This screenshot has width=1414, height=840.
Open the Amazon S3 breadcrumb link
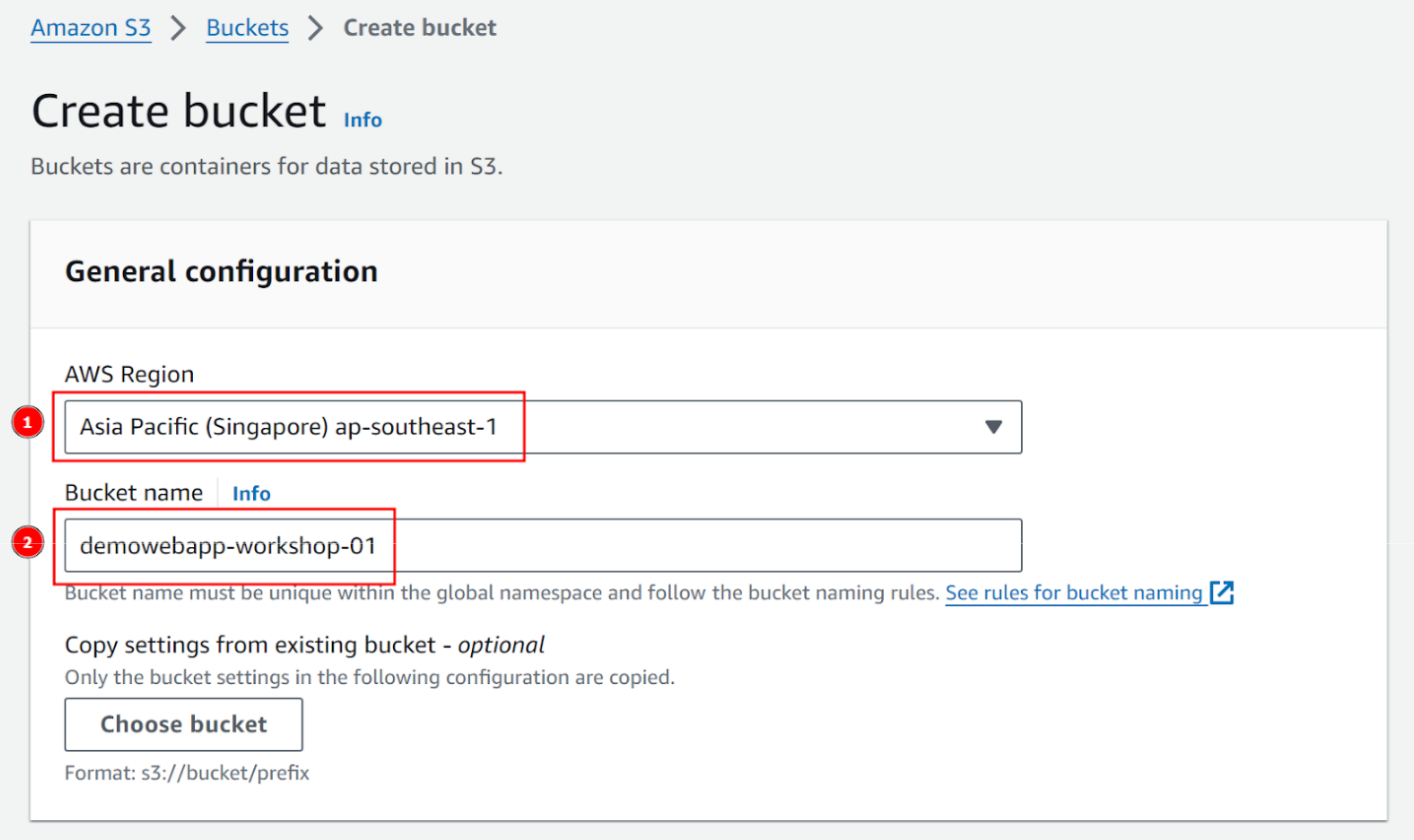pyautogui.click(x=91, y=27)
